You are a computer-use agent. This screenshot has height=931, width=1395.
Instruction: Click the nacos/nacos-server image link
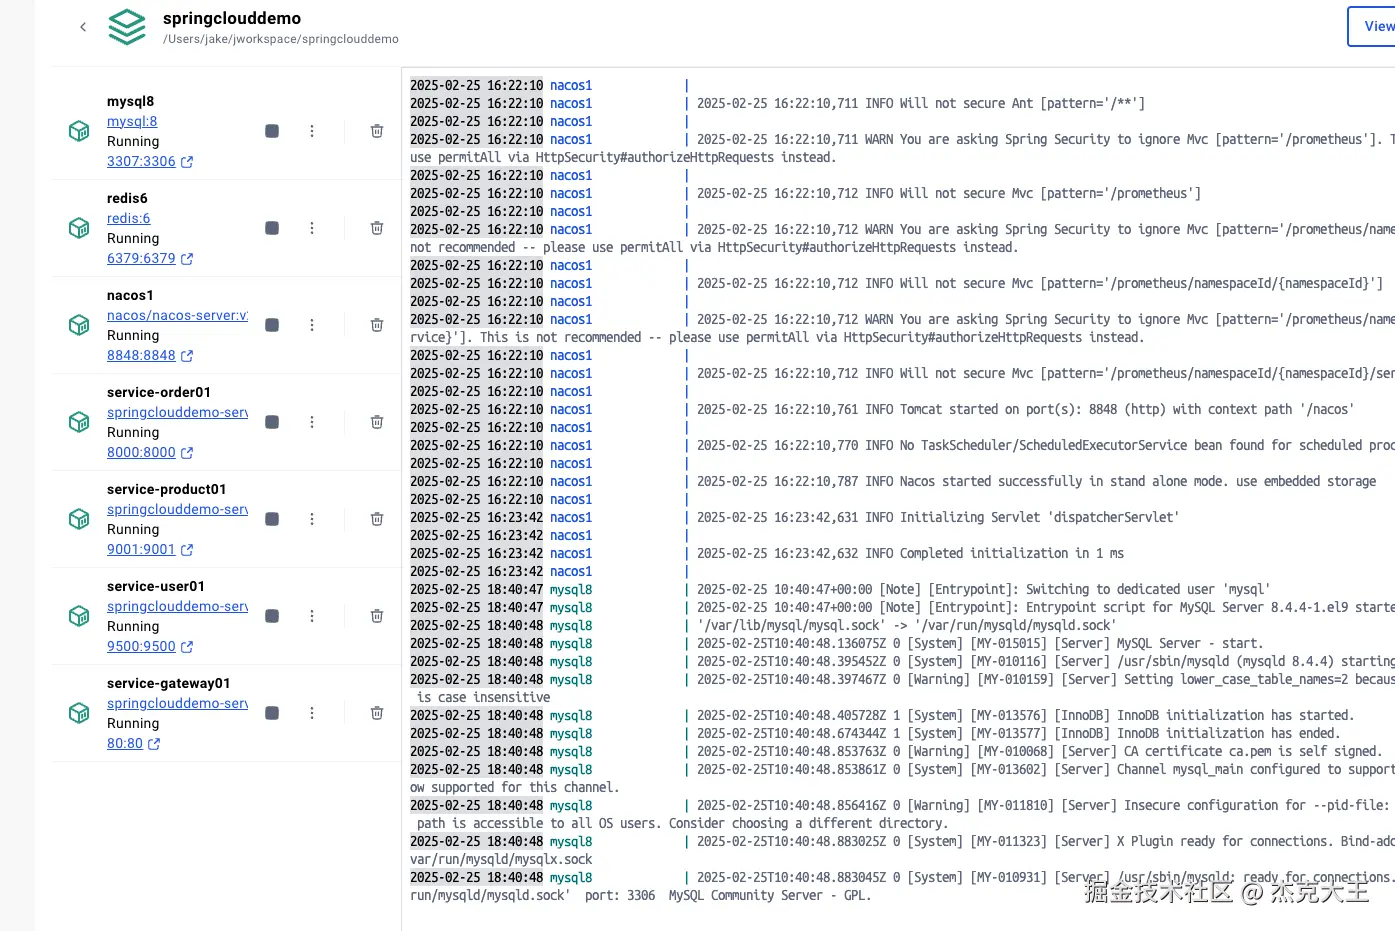[177, 315]
